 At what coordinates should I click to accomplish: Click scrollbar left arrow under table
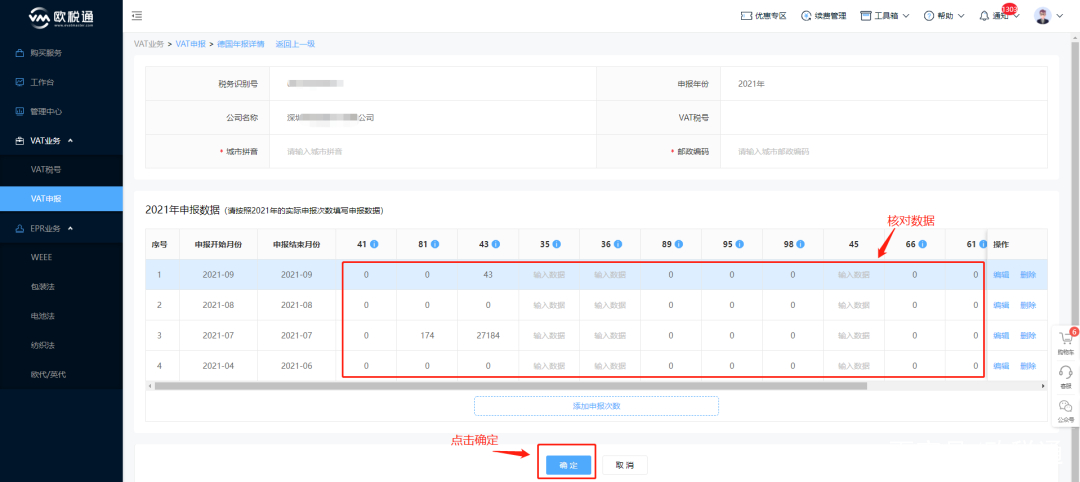[x=149, y=386]
